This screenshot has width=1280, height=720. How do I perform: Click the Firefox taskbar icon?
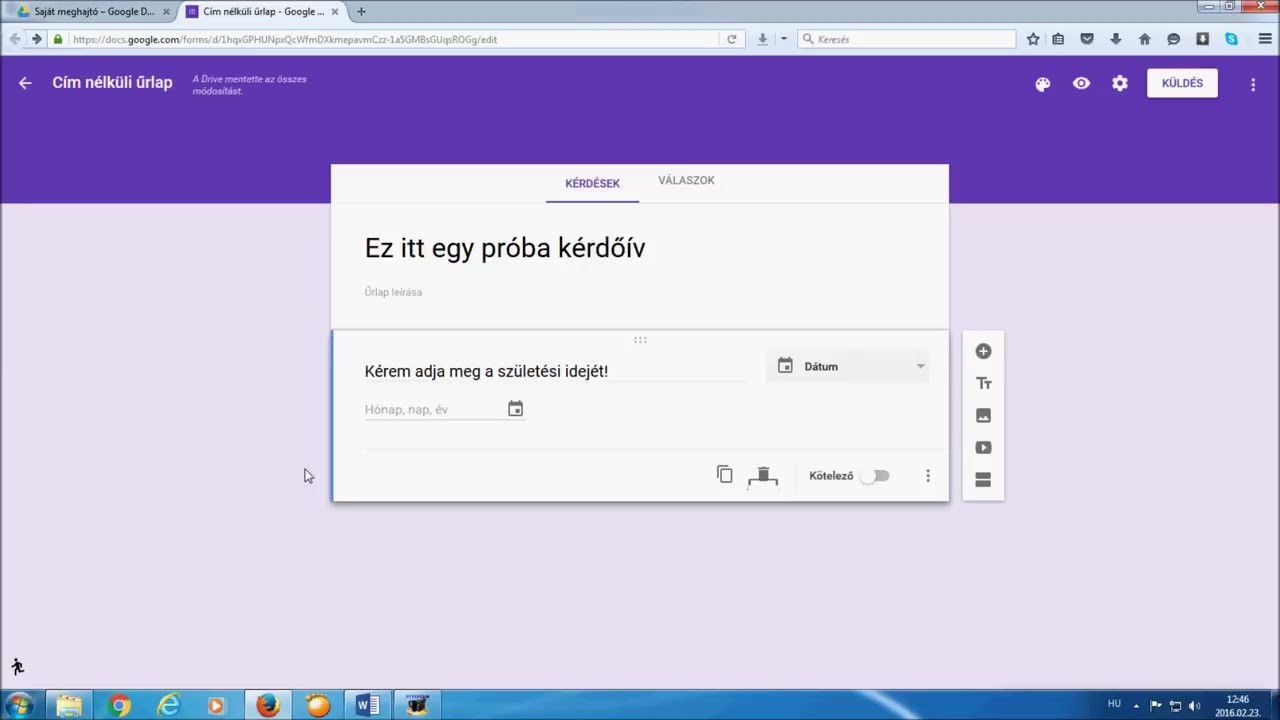pyautogui.click(x=268, y=705)
